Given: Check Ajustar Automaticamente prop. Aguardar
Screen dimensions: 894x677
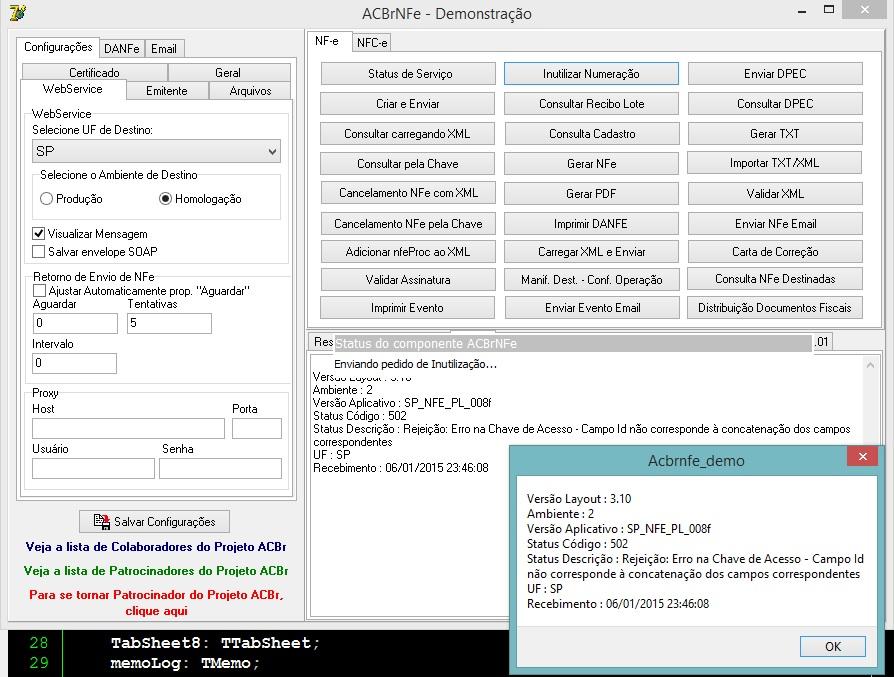Looking at the screenshot, I should click(39, 291).
